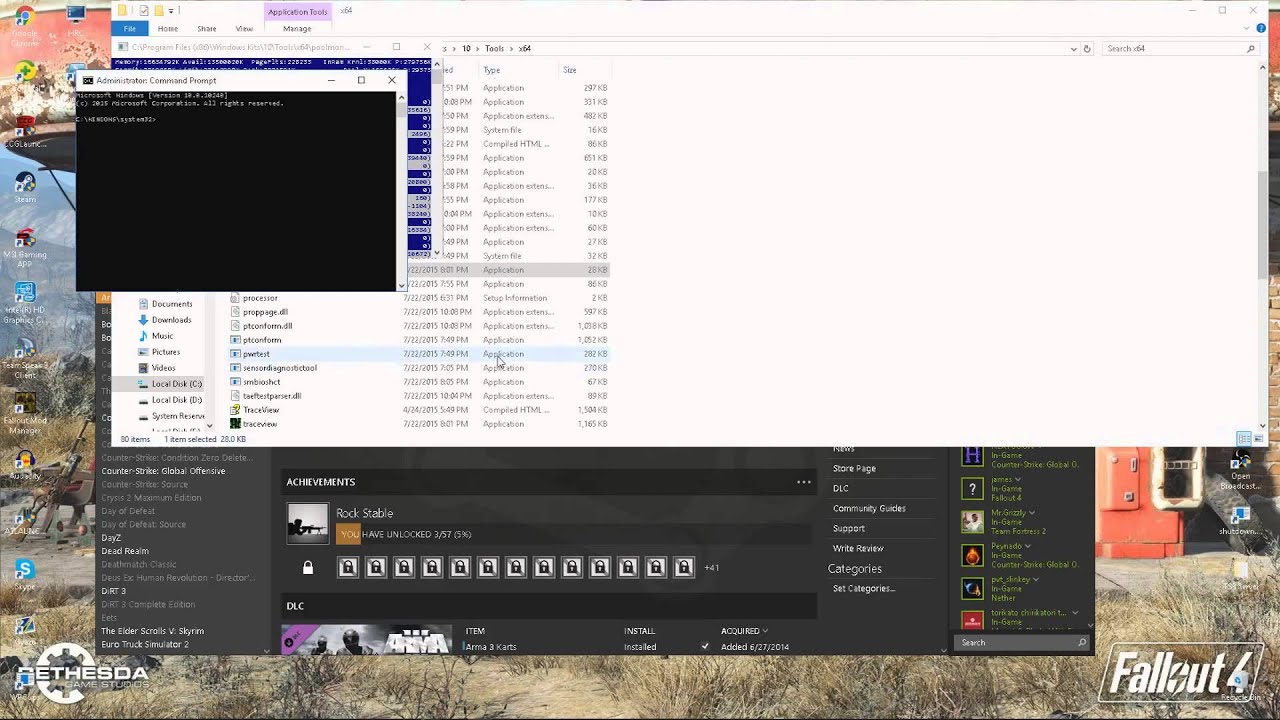
Task: Open Peynado friend avatar
Action: click(x=972, y=556)
